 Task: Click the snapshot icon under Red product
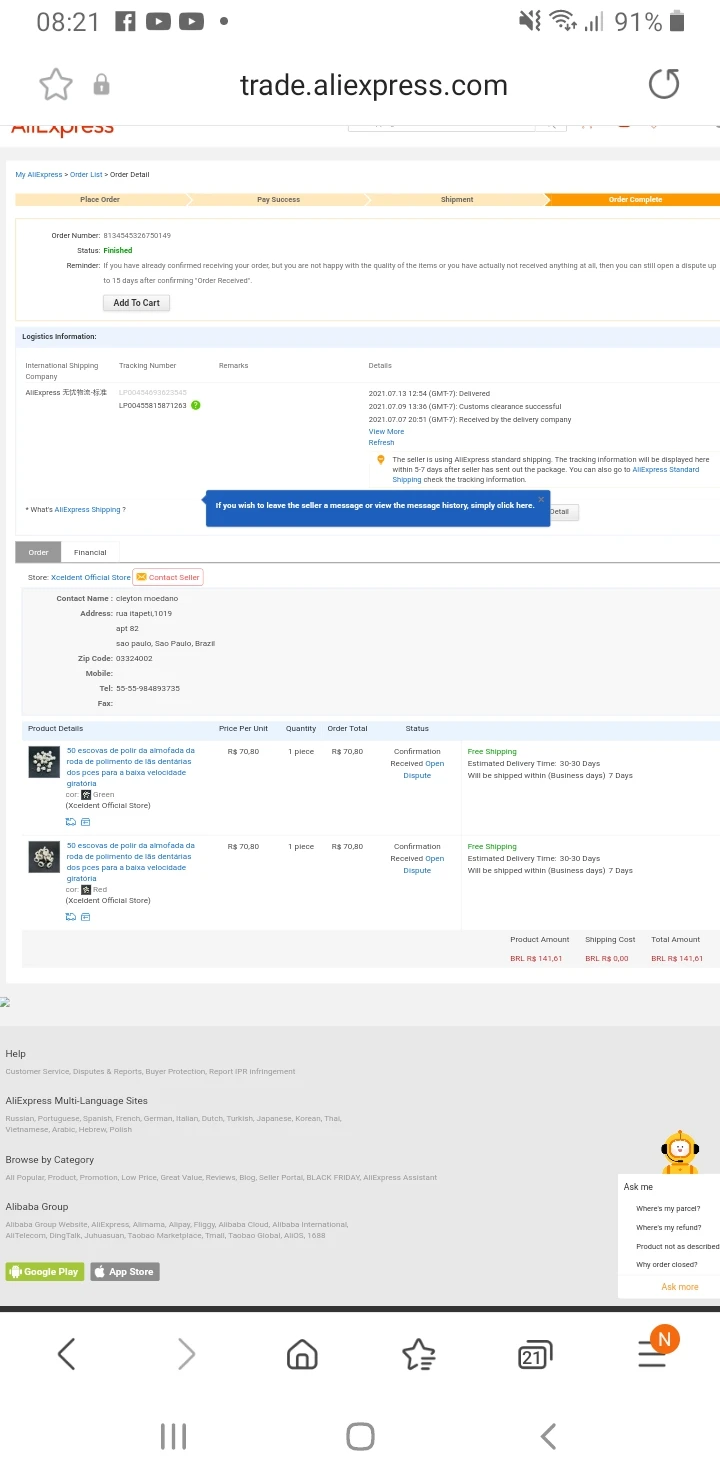click(x=86, y=917)
